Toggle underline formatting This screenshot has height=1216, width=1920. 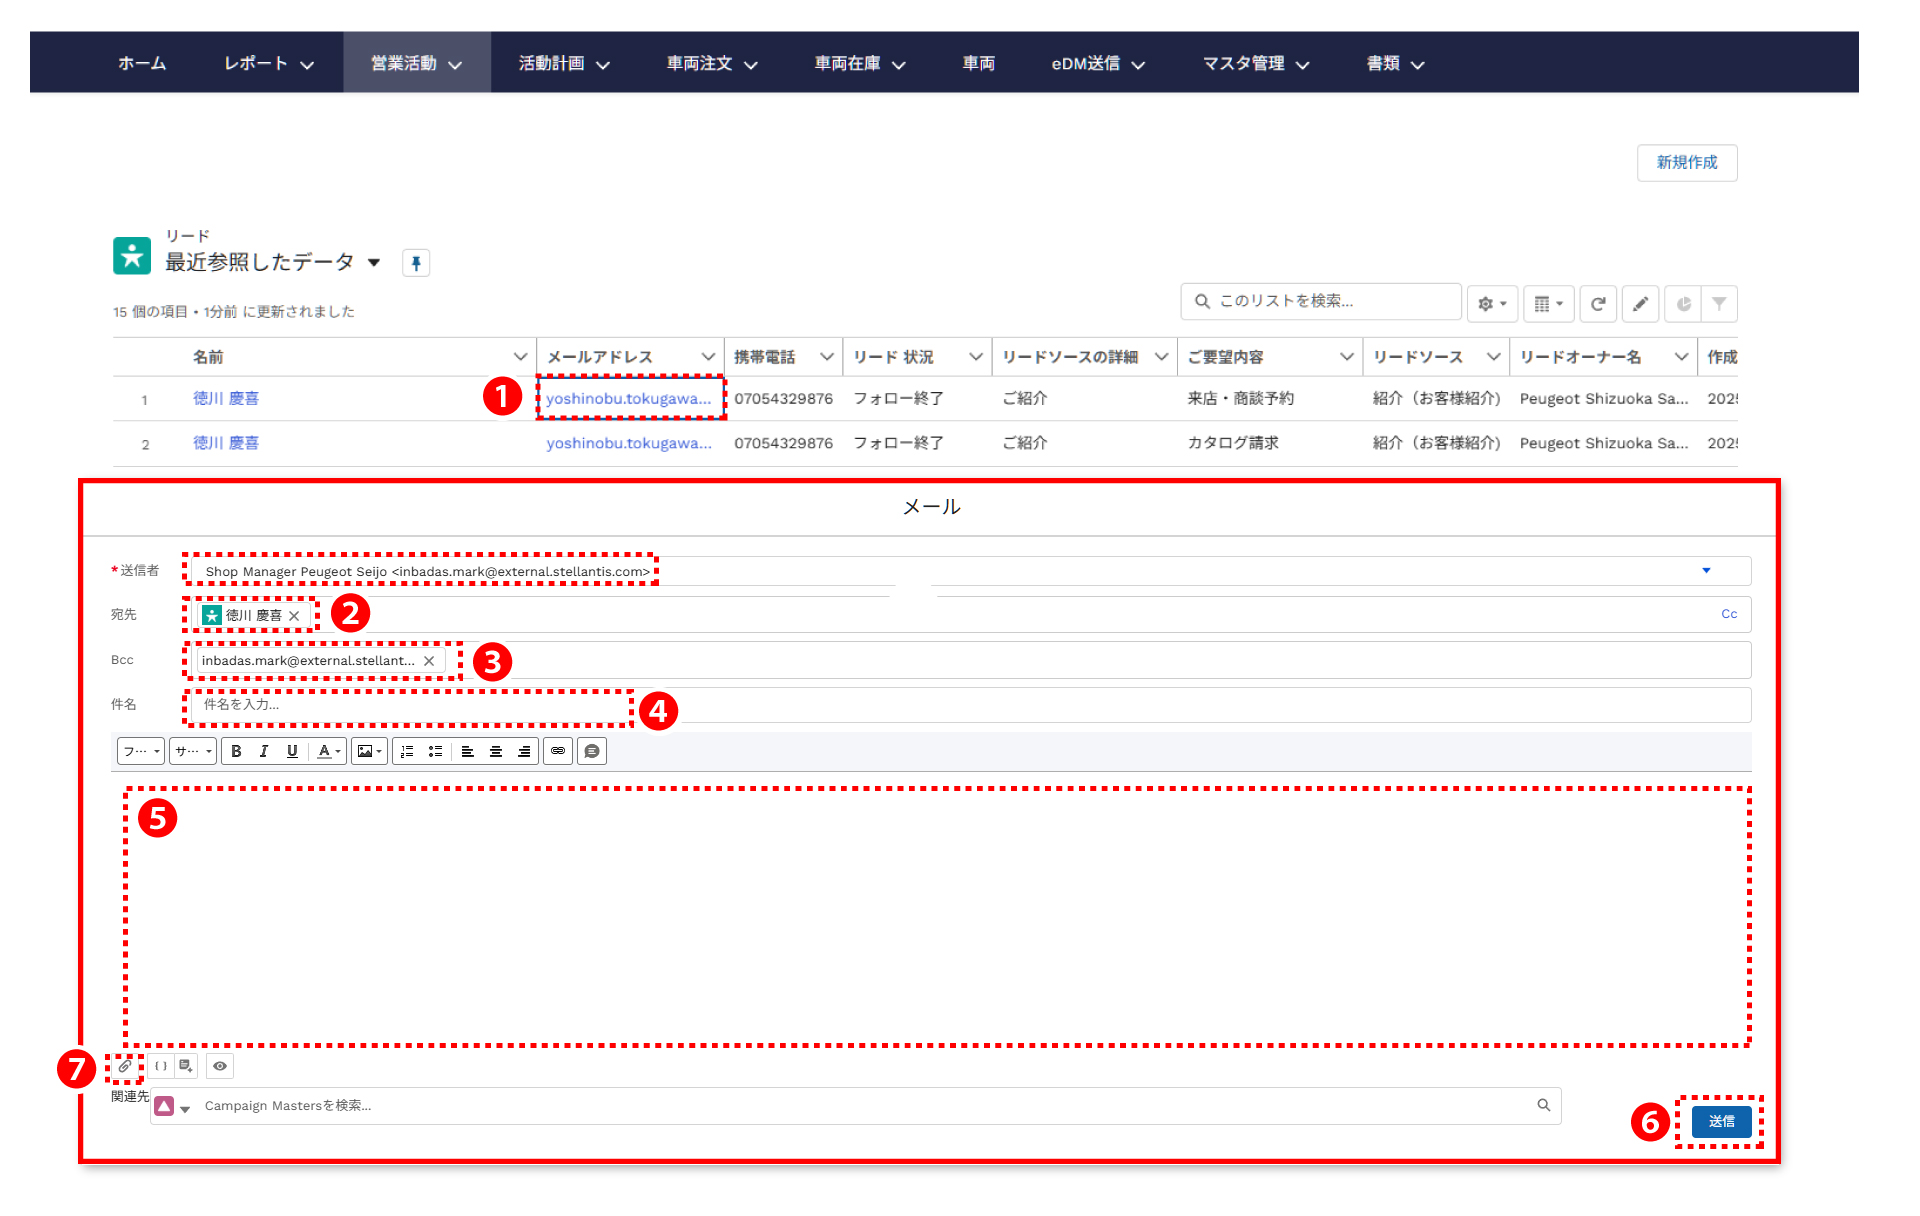coord(292,751)
